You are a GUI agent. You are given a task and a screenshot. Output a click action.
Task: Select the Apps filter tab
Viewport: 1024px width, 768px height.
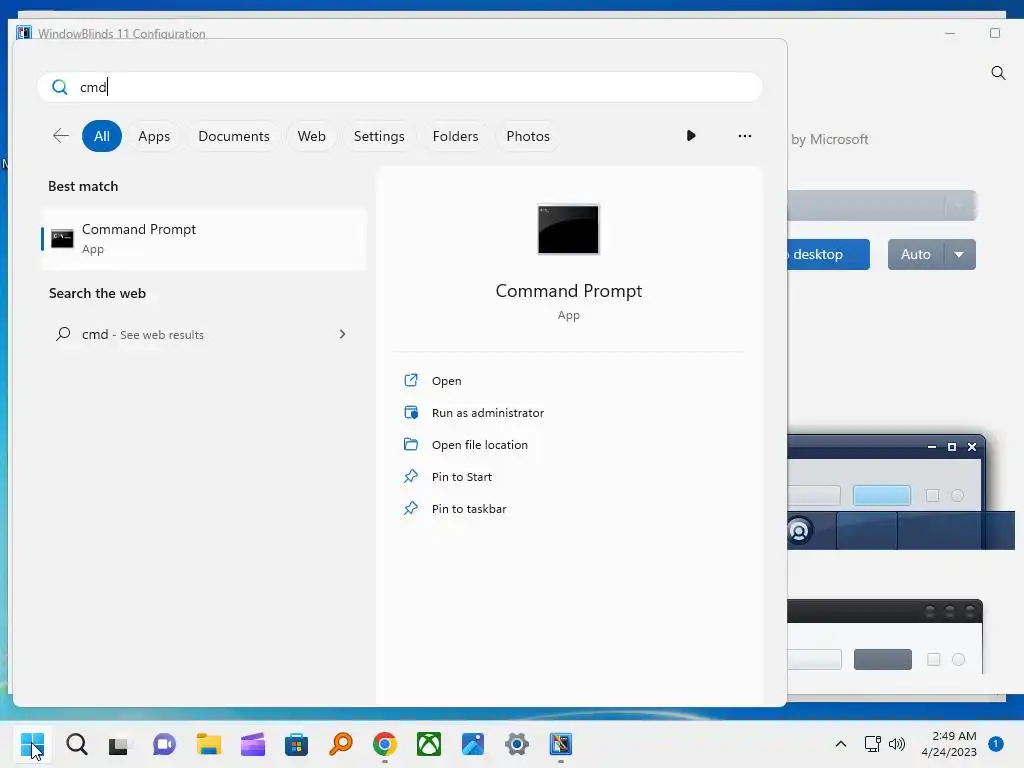point(154,136)
